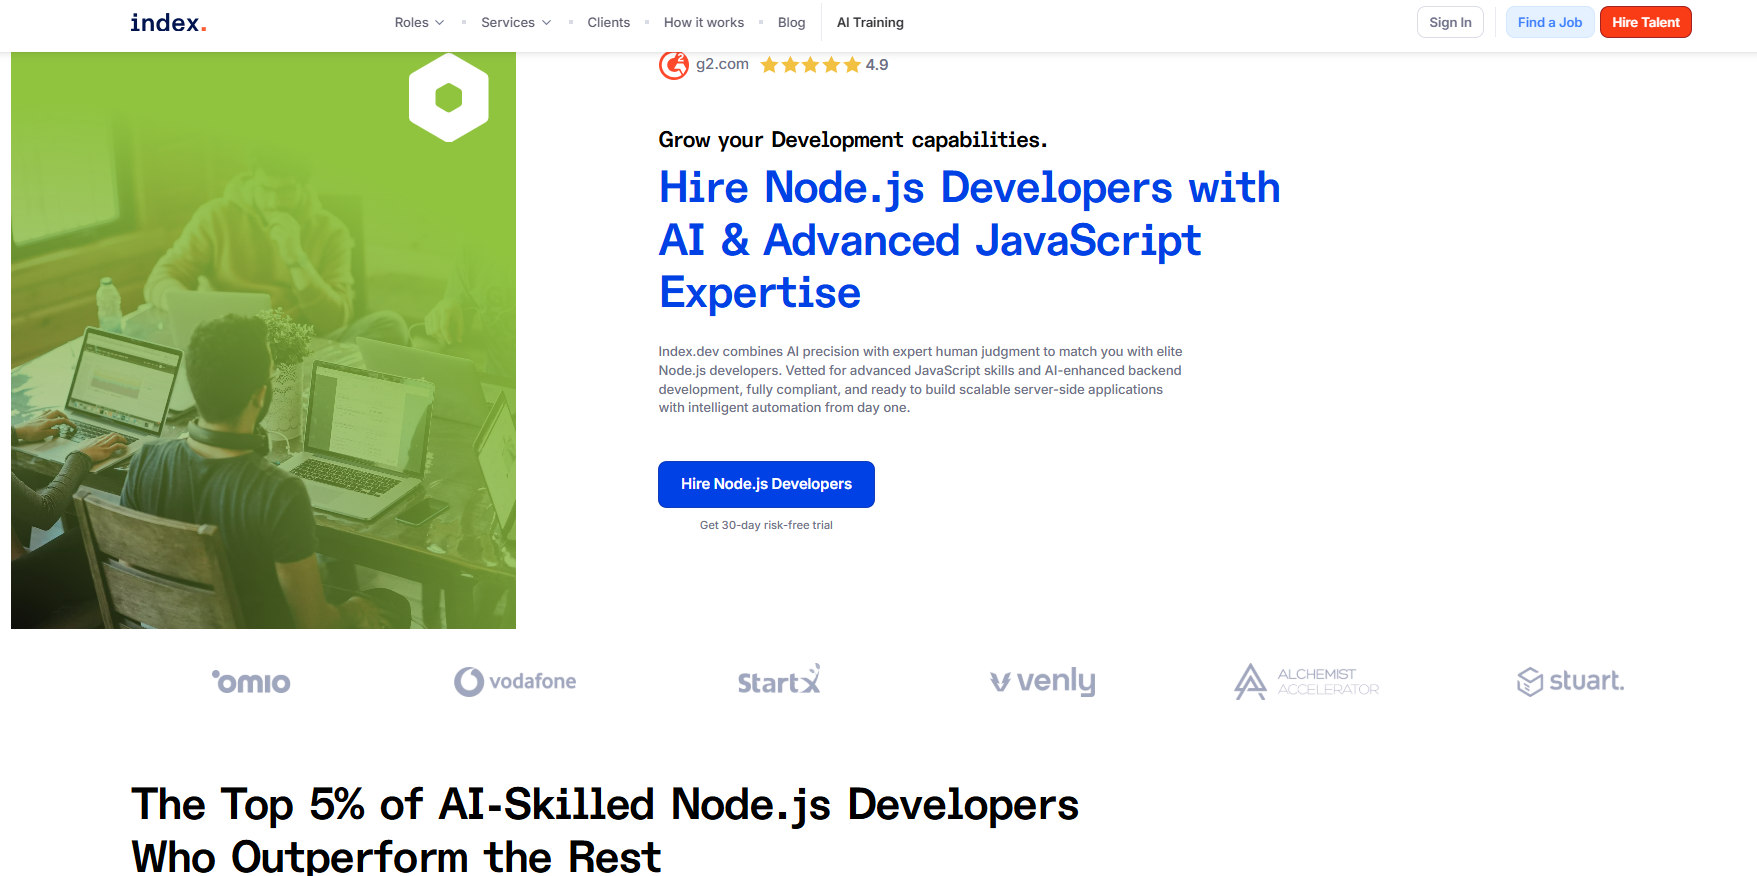The width and height of the screenshot is (1757, 876).
Task: Click the Vodafone company logo
Action: click(515, 681)
